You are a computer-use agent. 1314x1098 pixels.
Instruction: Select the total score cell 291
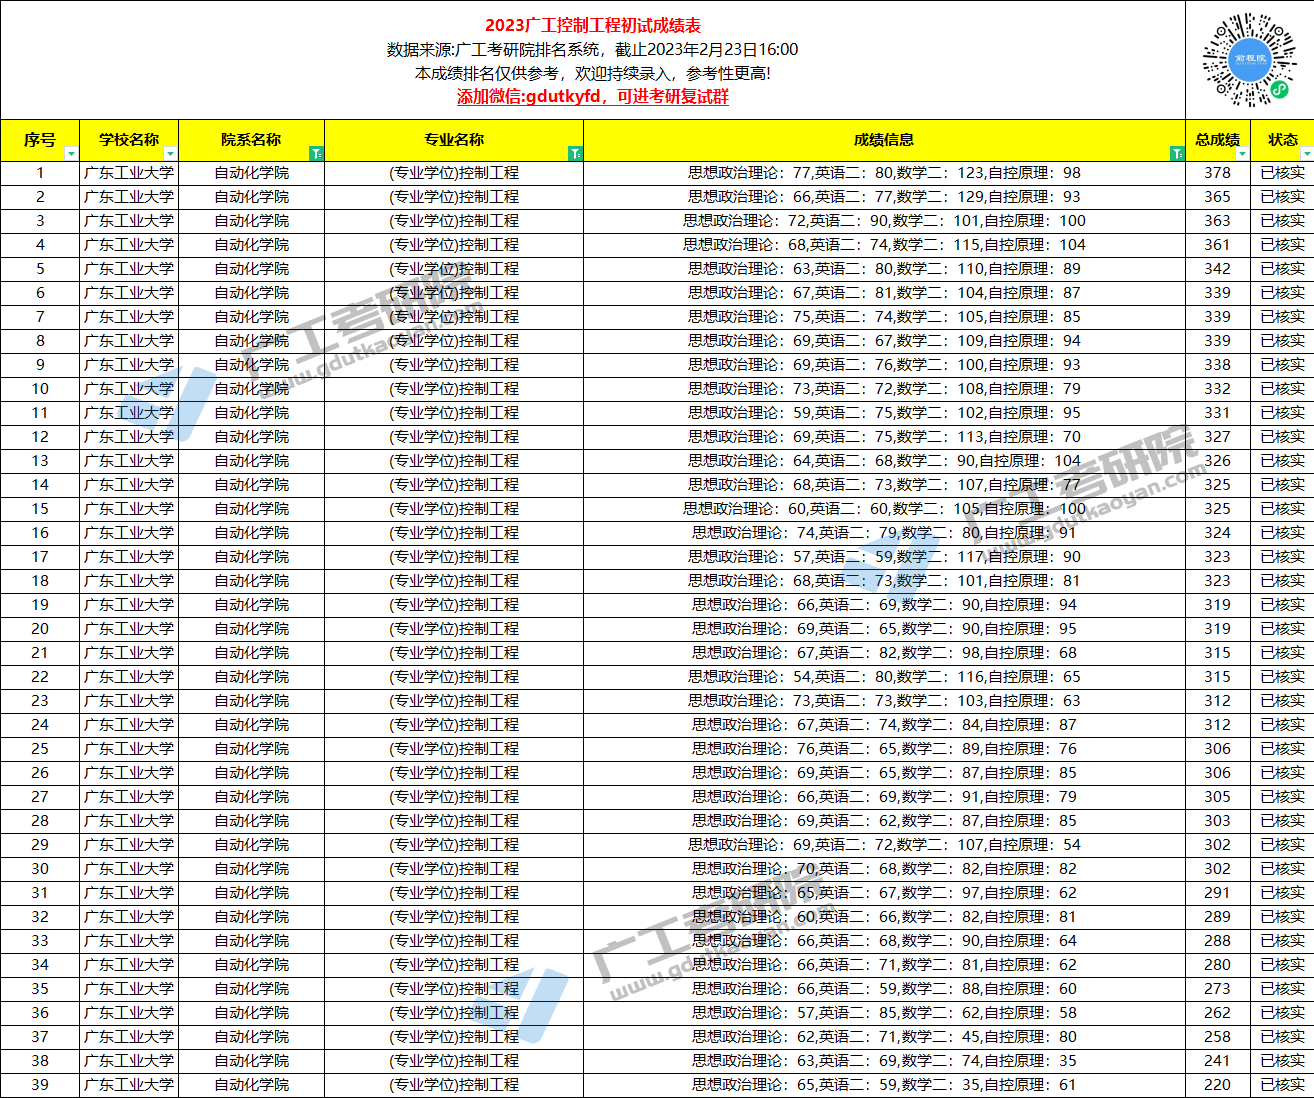pyautogui.click(x=1218, y=893)
